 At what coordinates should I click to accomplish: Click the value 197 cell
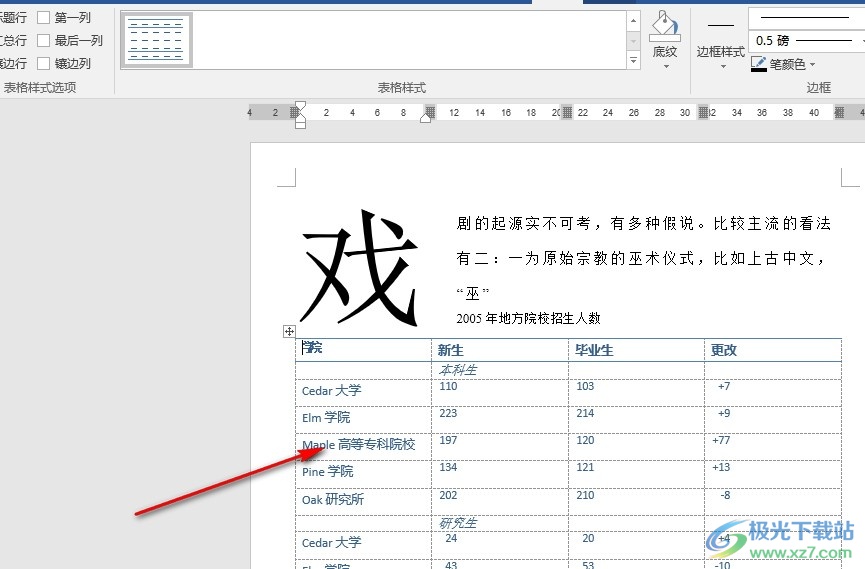pos(499,447)
